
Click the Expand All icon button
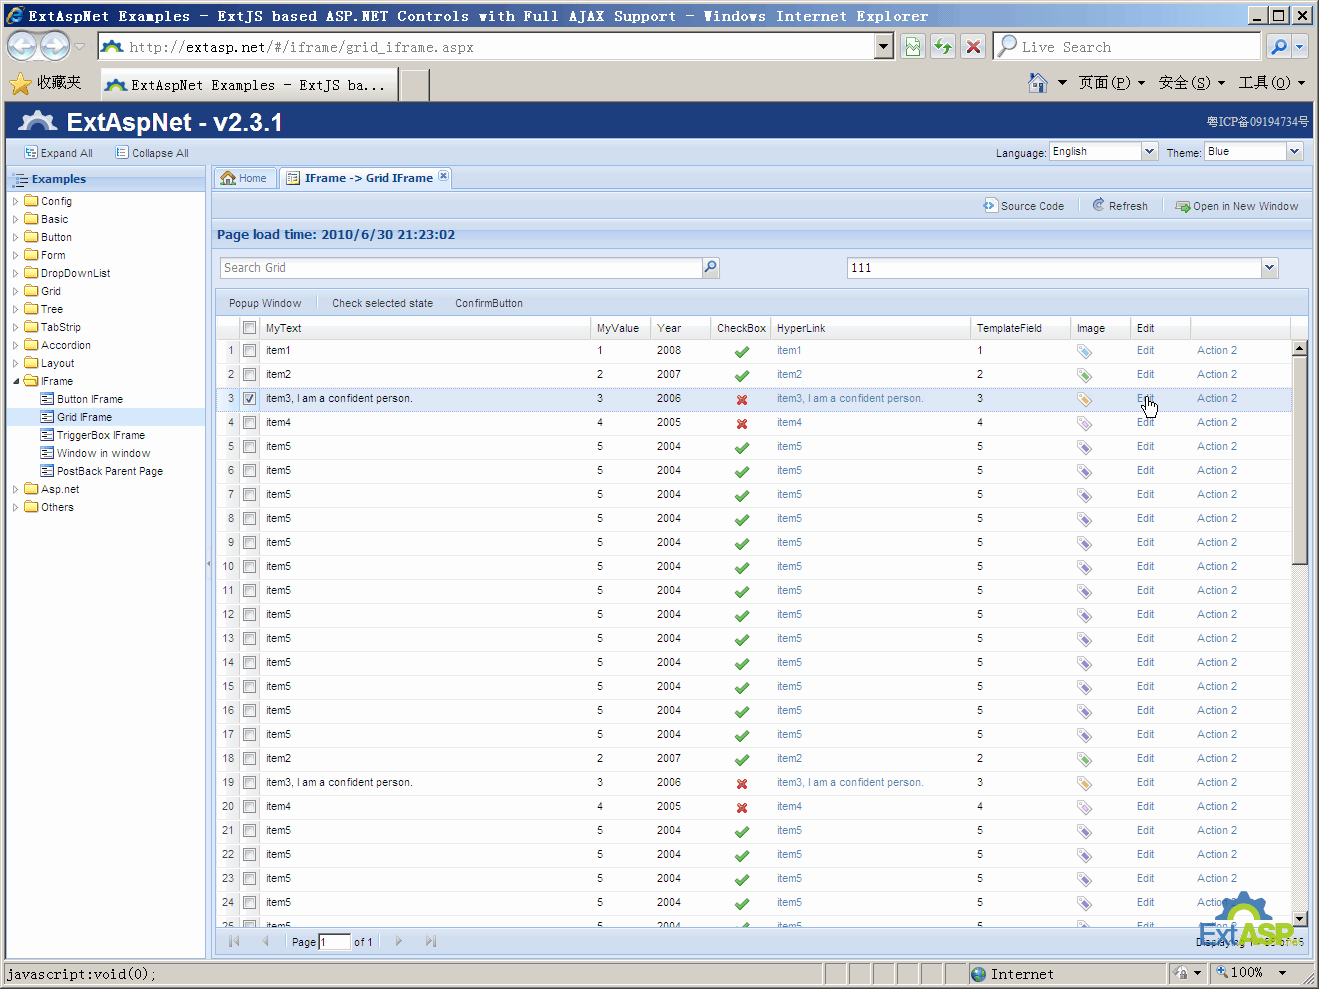pyautogui.click(x=58, y=153)
